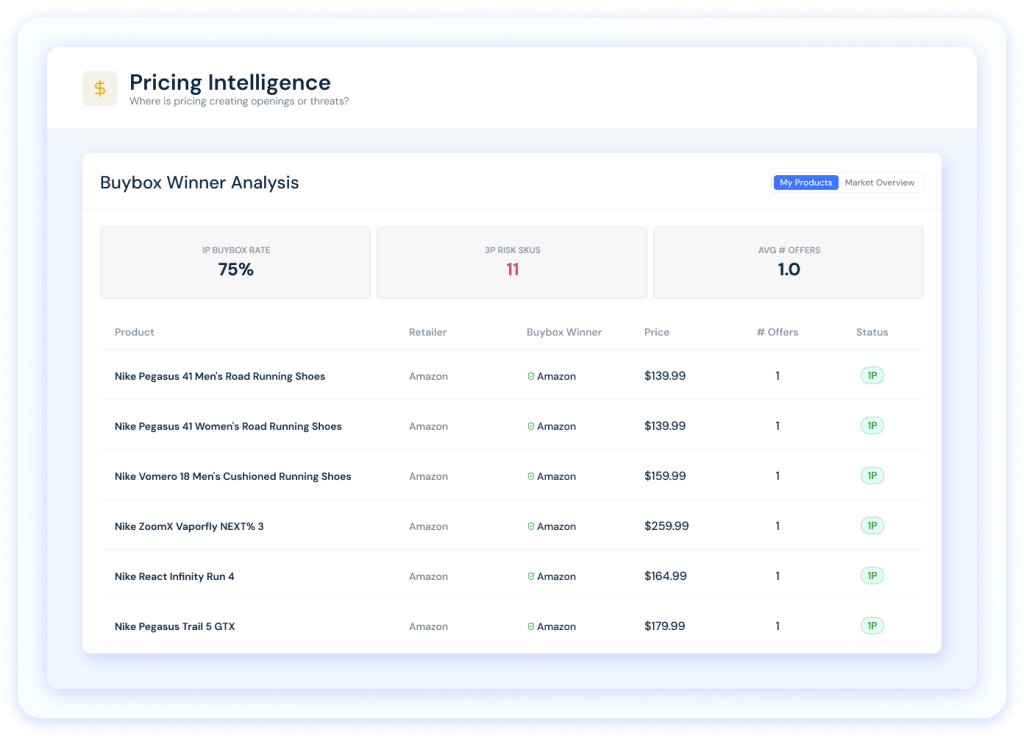
Task: Click 1P status badge for Pegasus Trail 5 GTX
Action: (x=872, y=626)
